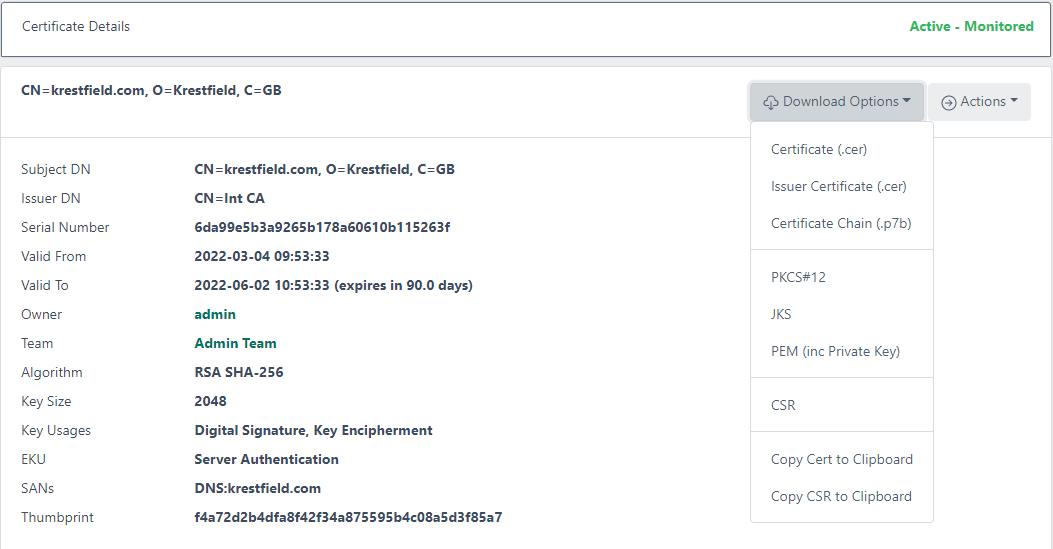The height and width of the screenshot is (549, 1053).
Task: Expand the Actions dropdown
Action: click(979, 102)
